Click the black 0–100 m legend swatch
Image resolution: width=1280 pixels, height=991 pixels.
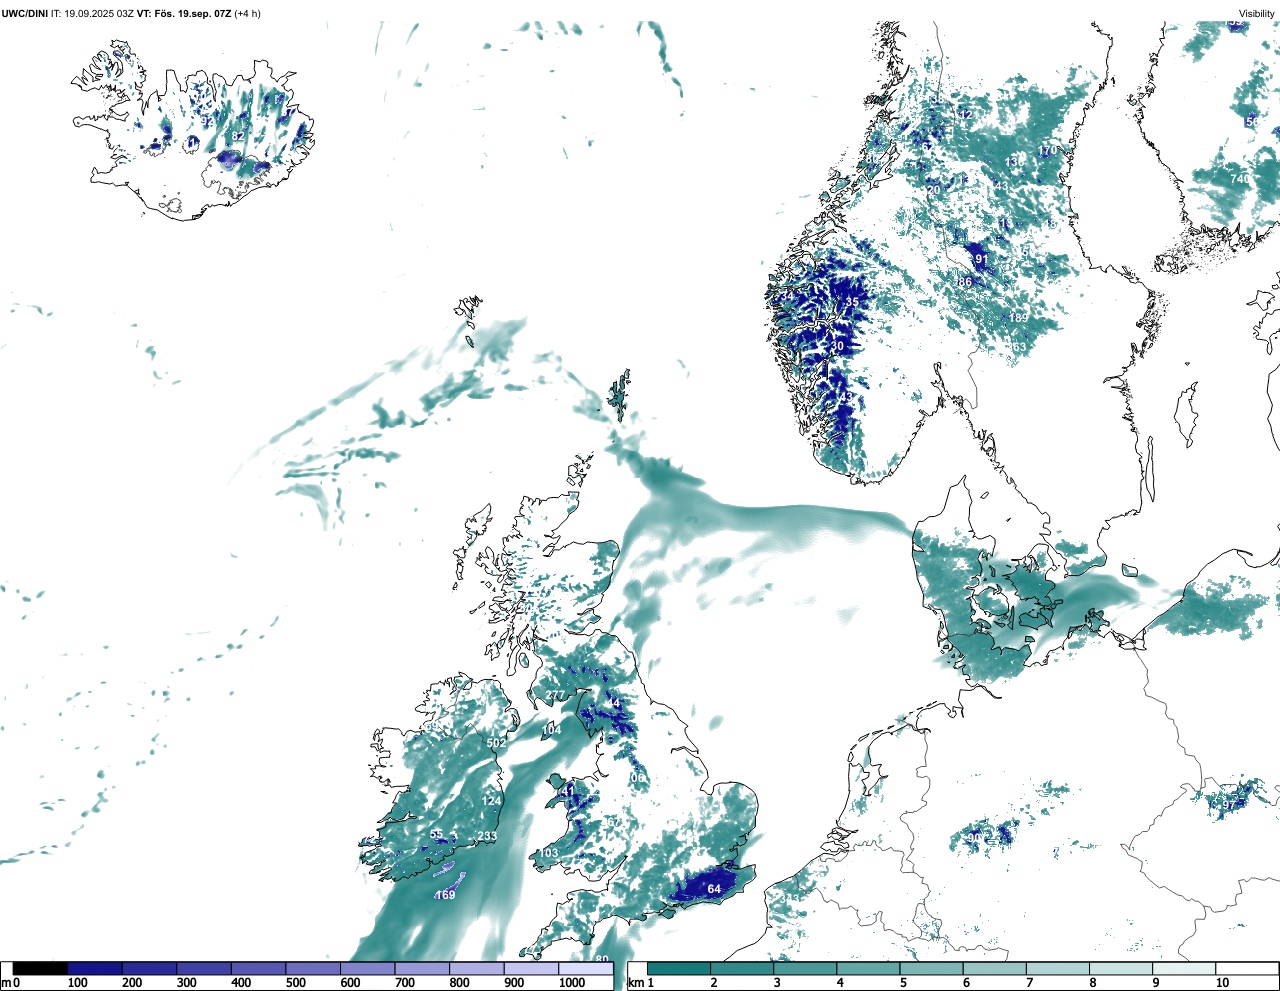40,968
